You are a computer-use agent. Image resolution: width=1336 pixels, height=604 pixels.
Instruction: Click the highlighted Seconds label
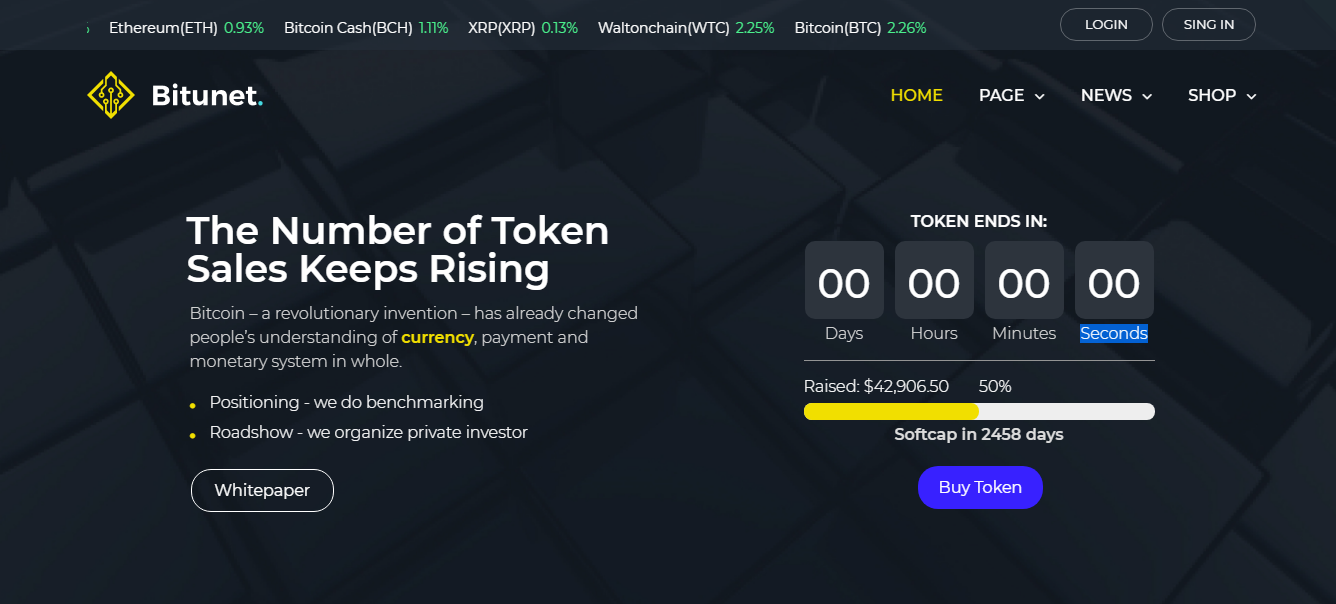pos(1114,333)
